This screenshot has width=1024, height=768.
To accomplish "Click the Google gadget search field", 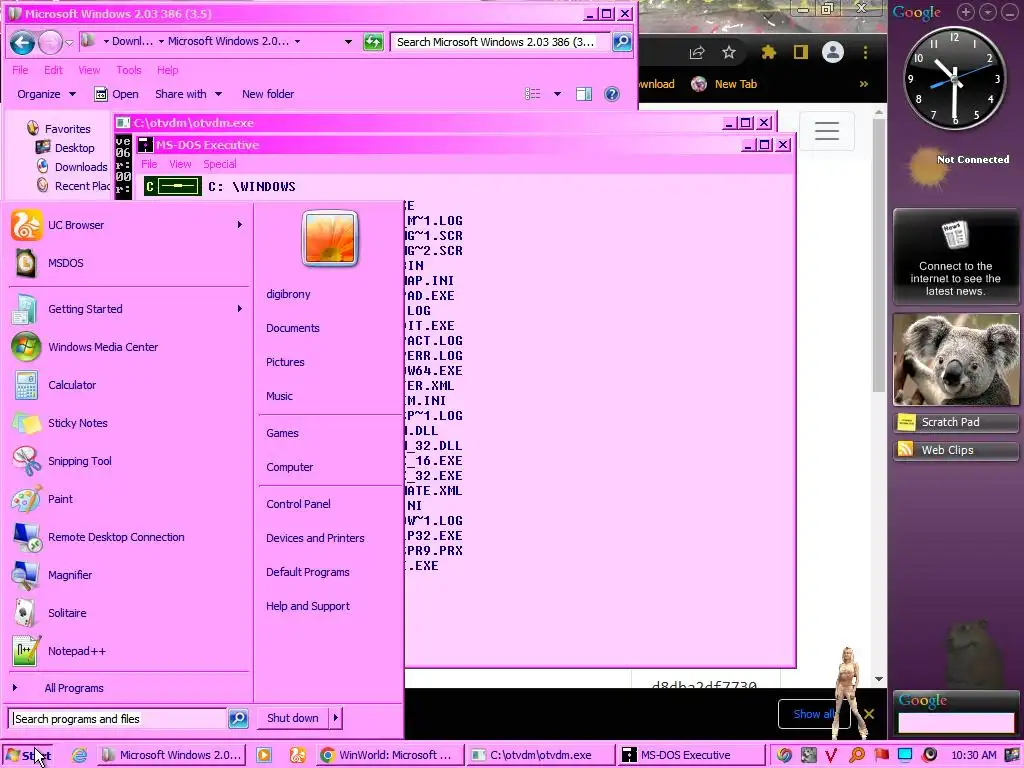I will click(x=955, y=722).
